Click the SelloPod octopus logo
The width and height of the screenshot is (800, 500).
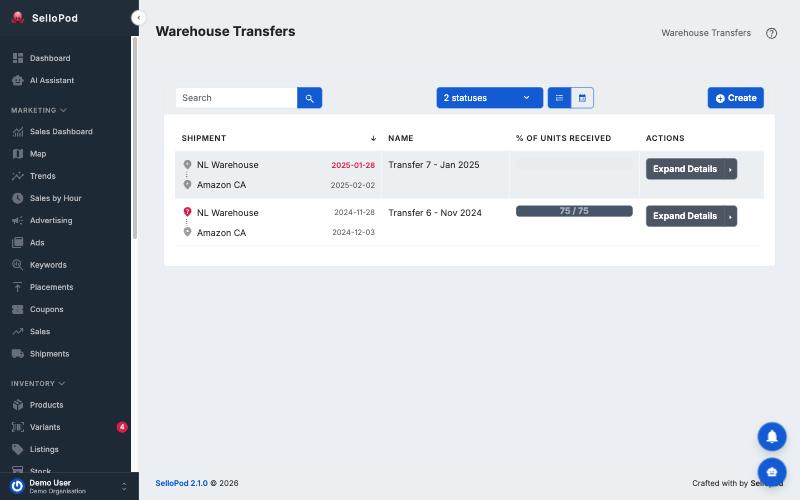pyautogui.click(x=18, y=18)
